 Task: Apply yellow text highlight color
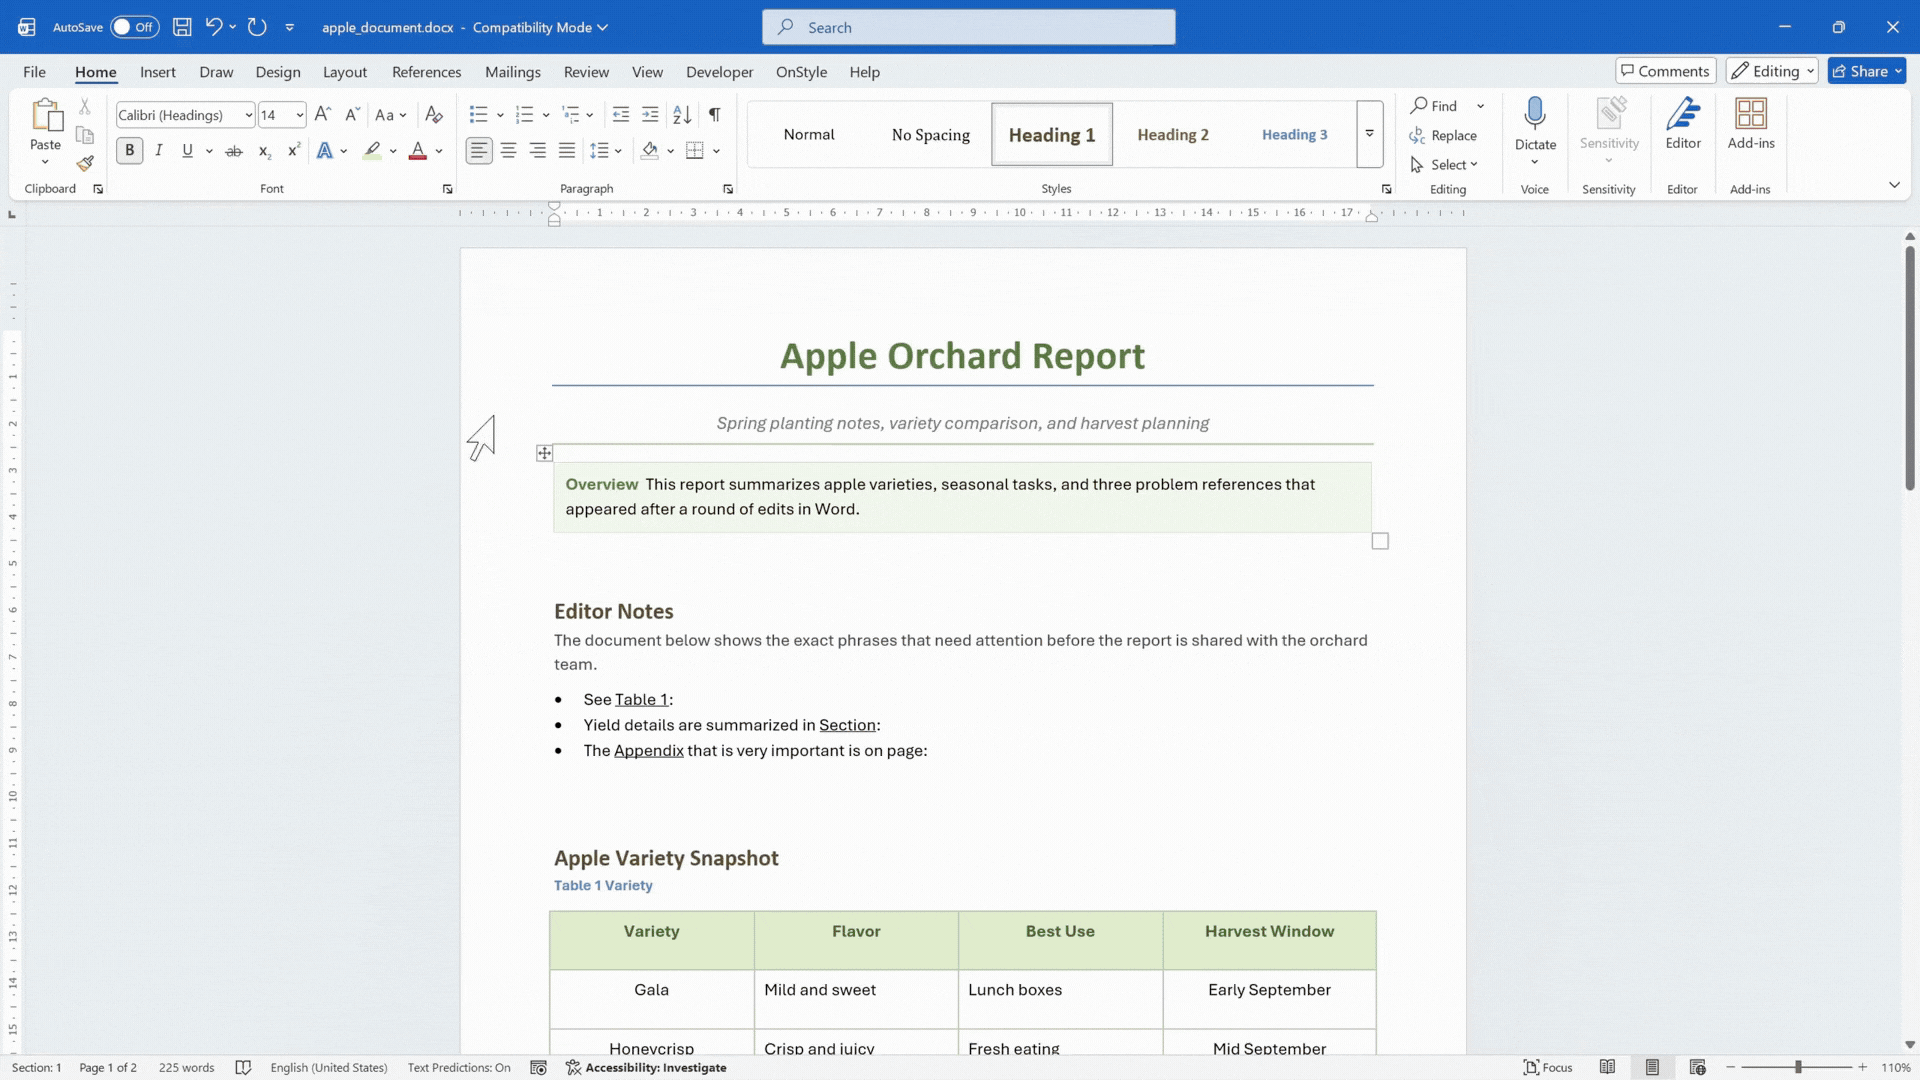372,151
